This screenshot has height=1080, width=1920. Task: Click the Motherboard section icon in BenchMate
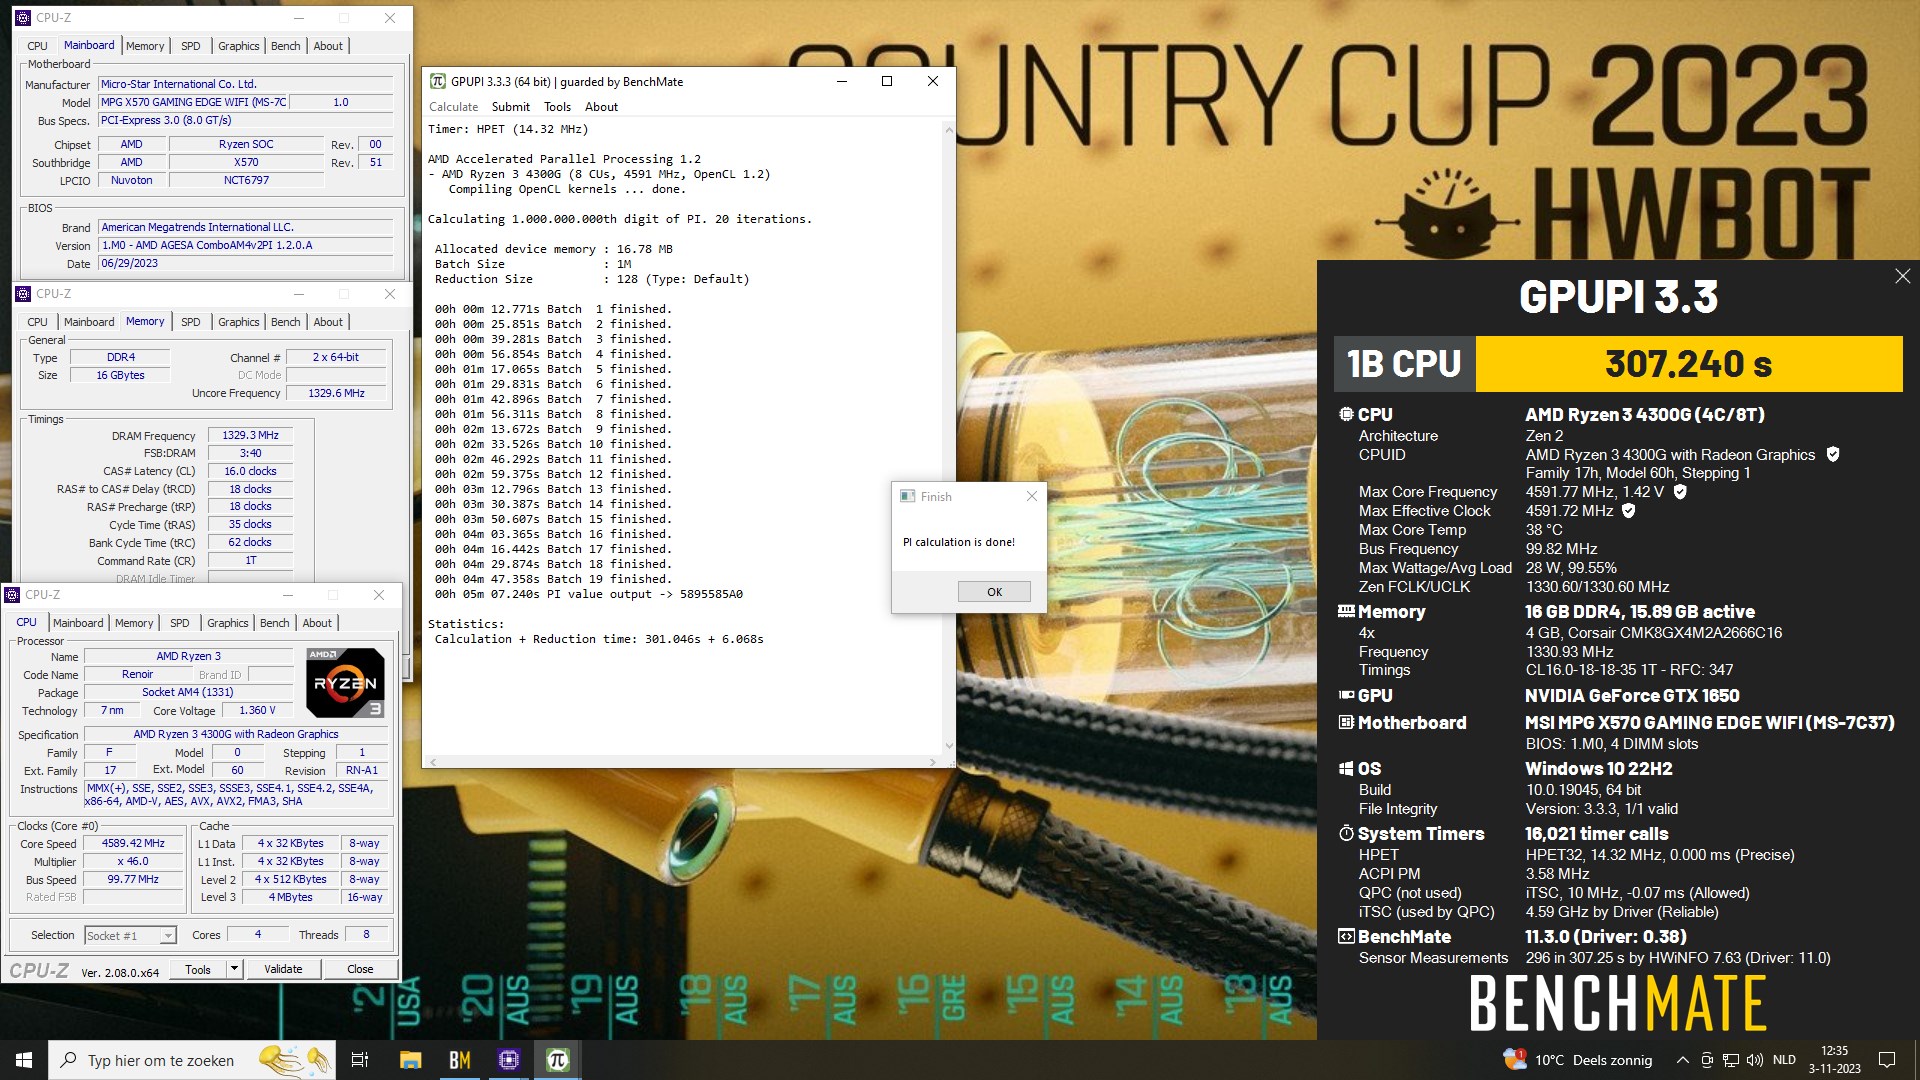click(x=1346, y=722)
